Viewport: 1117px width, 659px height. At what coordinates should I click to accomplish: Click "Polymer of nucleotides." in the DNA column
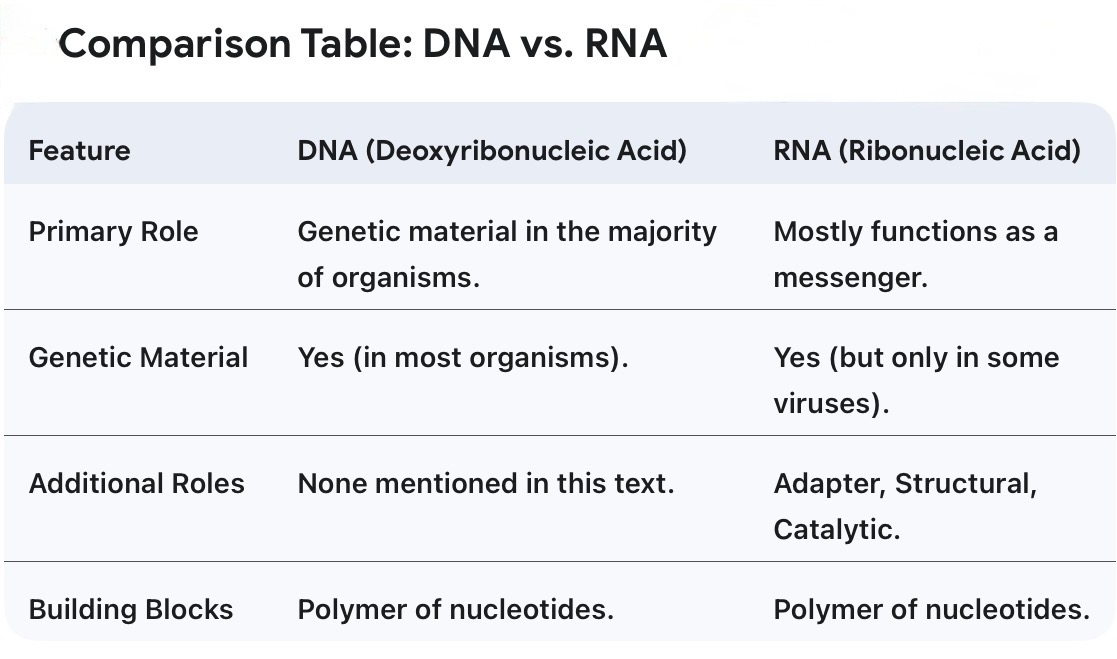pyautogui.click(x=455, y=610)
